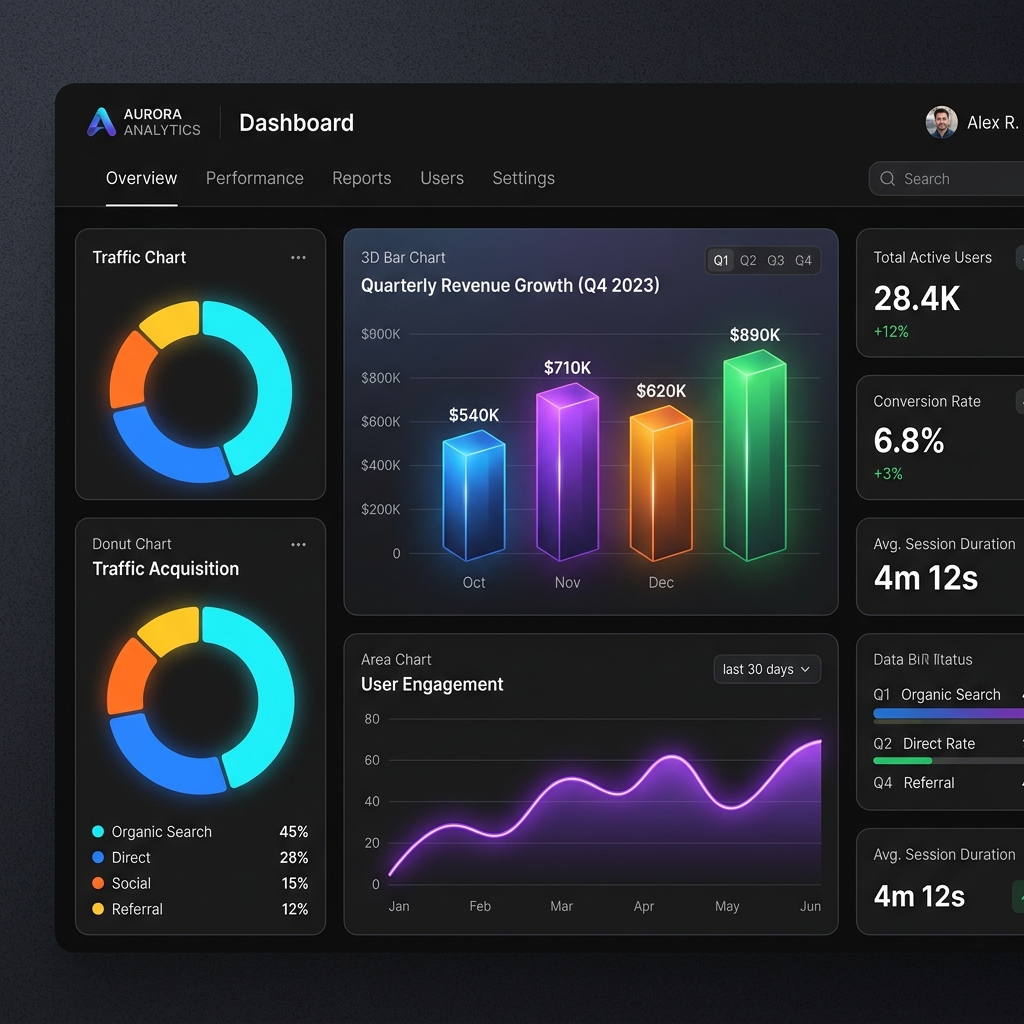Click Q1 Organic Search progress bar

point(948,714)
